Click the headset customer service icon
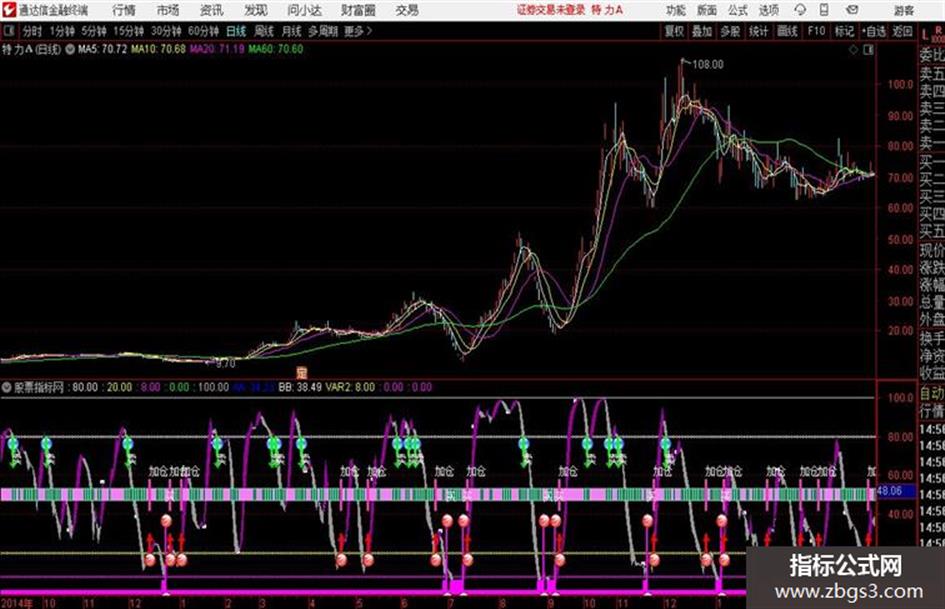Viewport: 945px width, 609px height. click(x=800, y=10)
